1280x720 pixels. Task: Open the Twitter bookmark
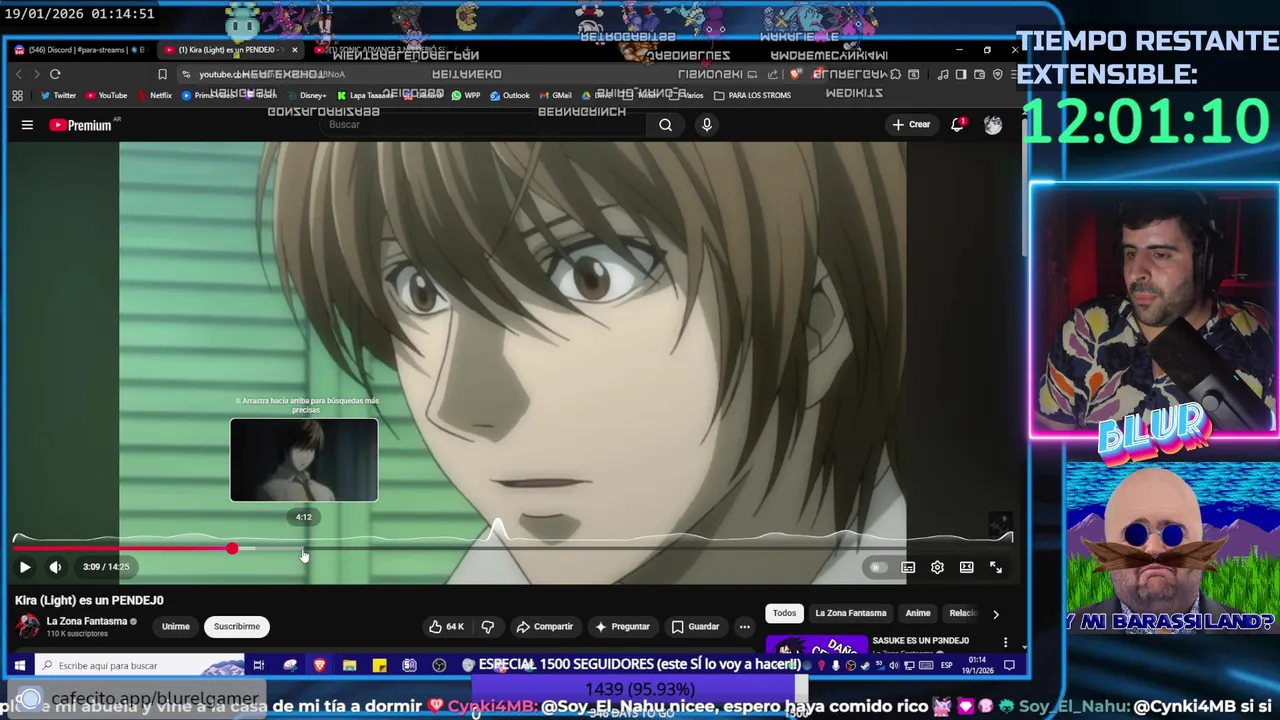(58, 96)
